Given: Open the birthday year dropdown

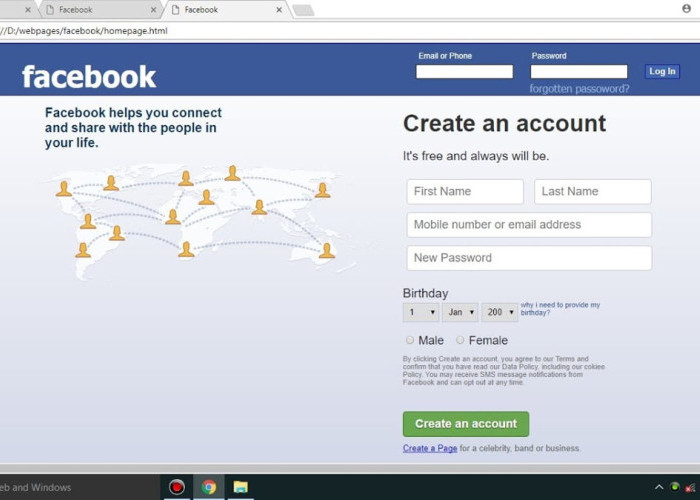Looking at the screenshot, I should tap(500, 312).
